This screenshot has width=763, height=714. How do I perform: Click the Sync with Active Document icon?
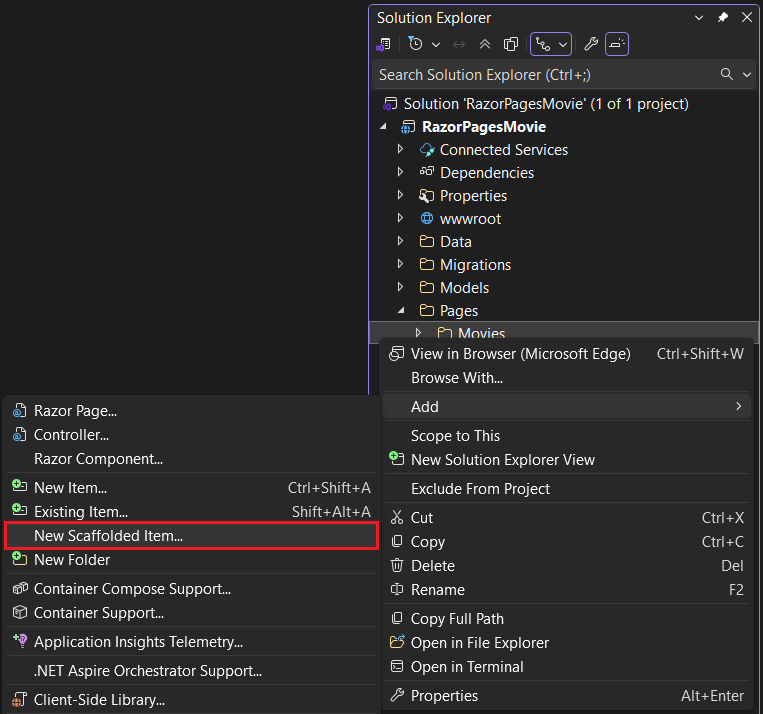tap(459, 45)
